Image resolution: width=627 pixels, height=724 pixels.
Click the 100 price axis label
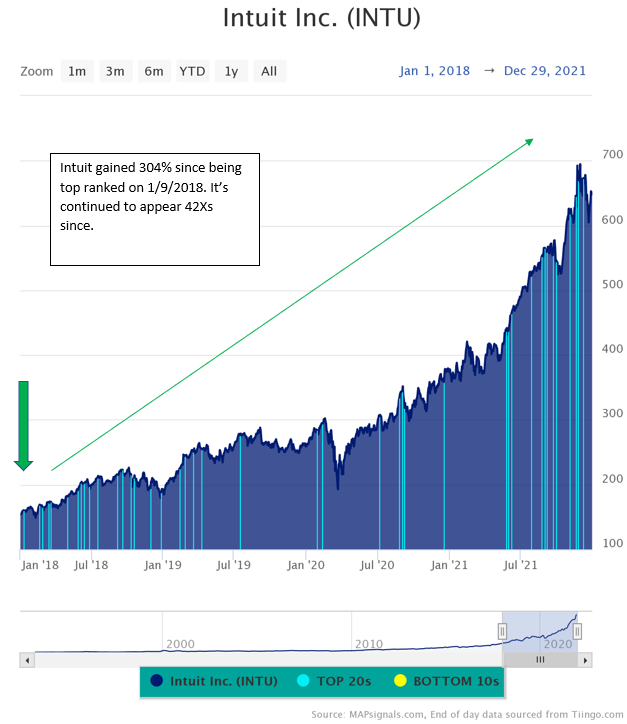613,543
